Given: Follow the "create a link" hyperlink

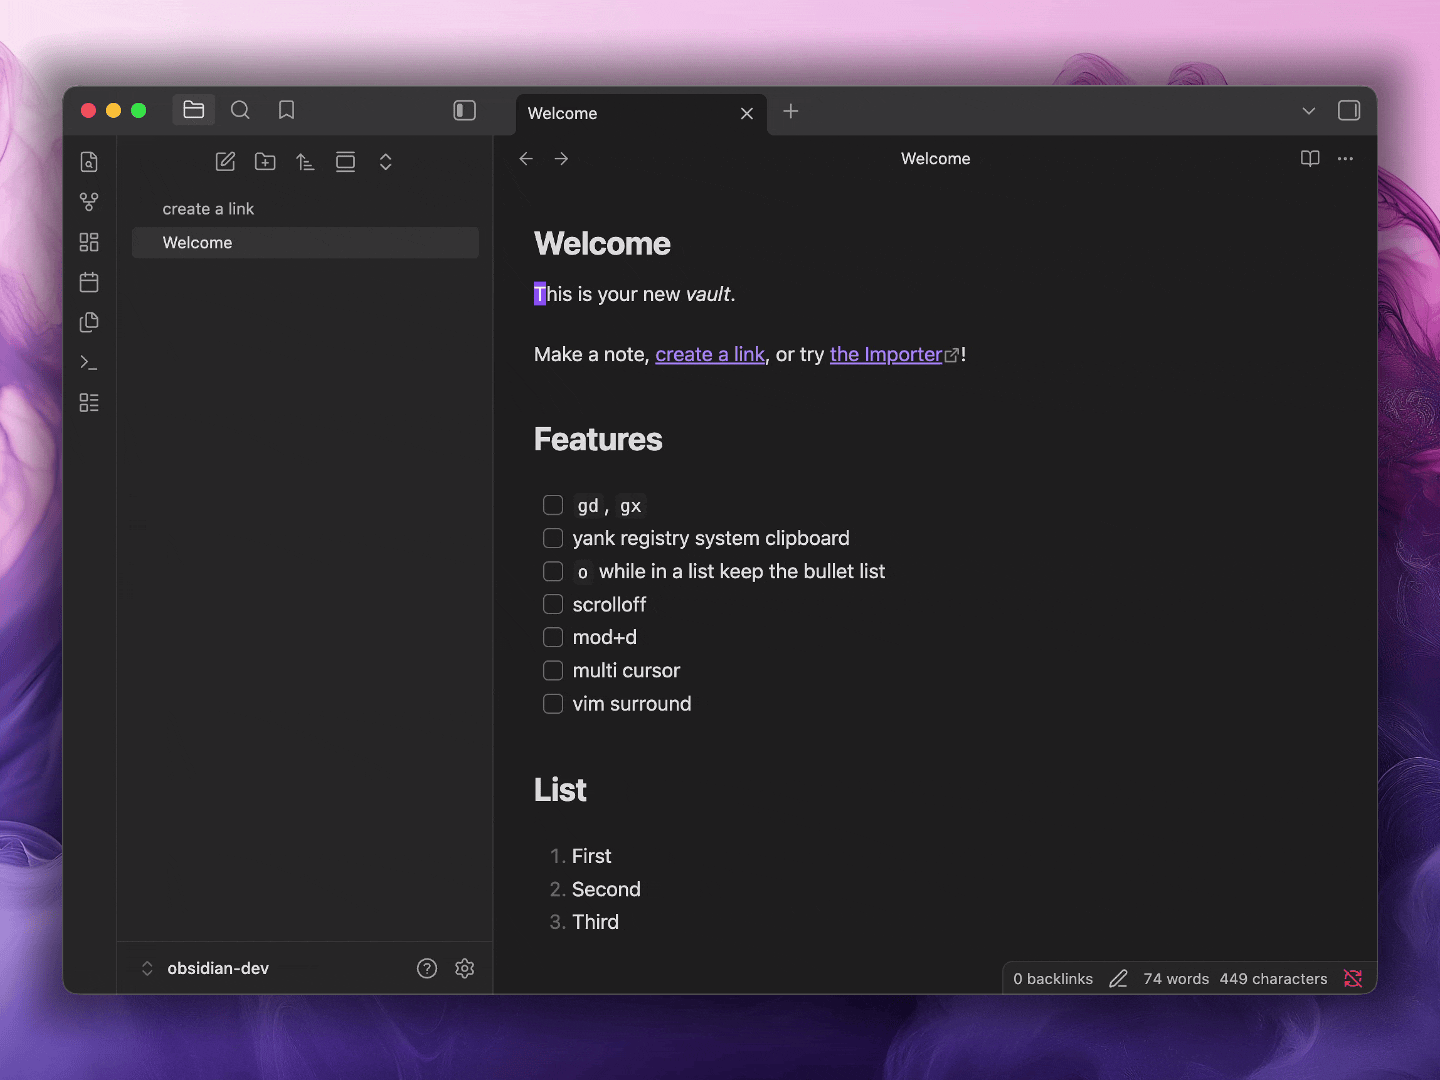Looking at the screenshot, I should (710, 355).
